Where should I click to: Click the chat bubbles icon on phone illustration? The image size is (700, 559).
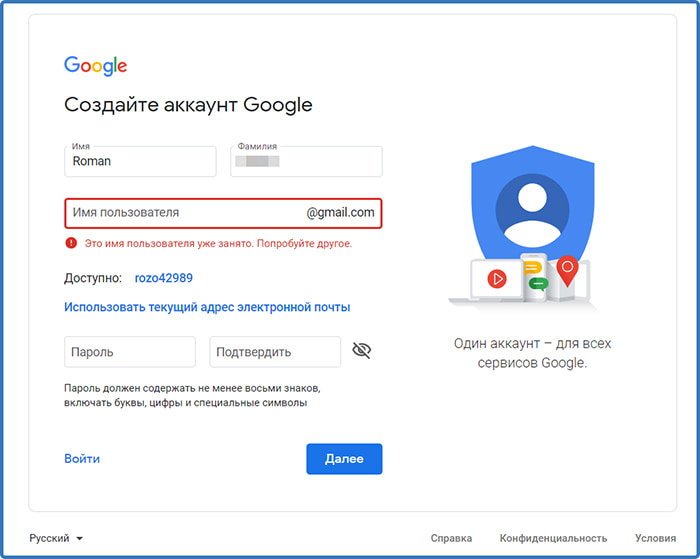pyautogui.click(x=535, y=276)
